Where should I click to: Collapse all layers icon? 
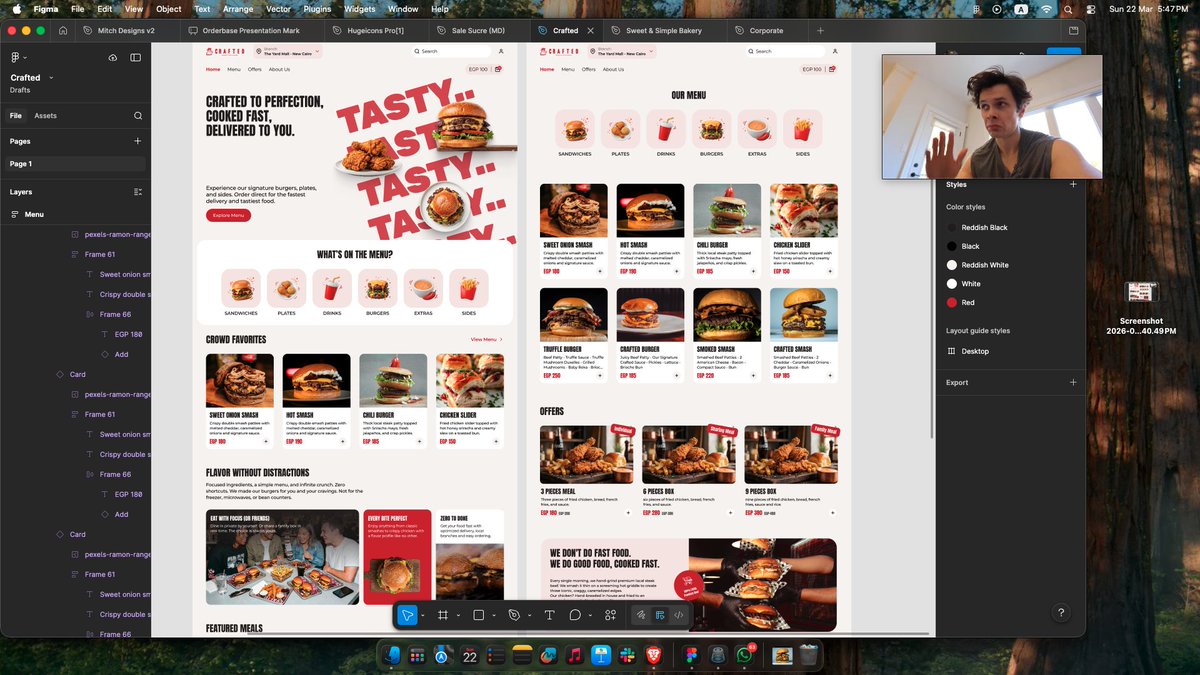click(138, 192)
